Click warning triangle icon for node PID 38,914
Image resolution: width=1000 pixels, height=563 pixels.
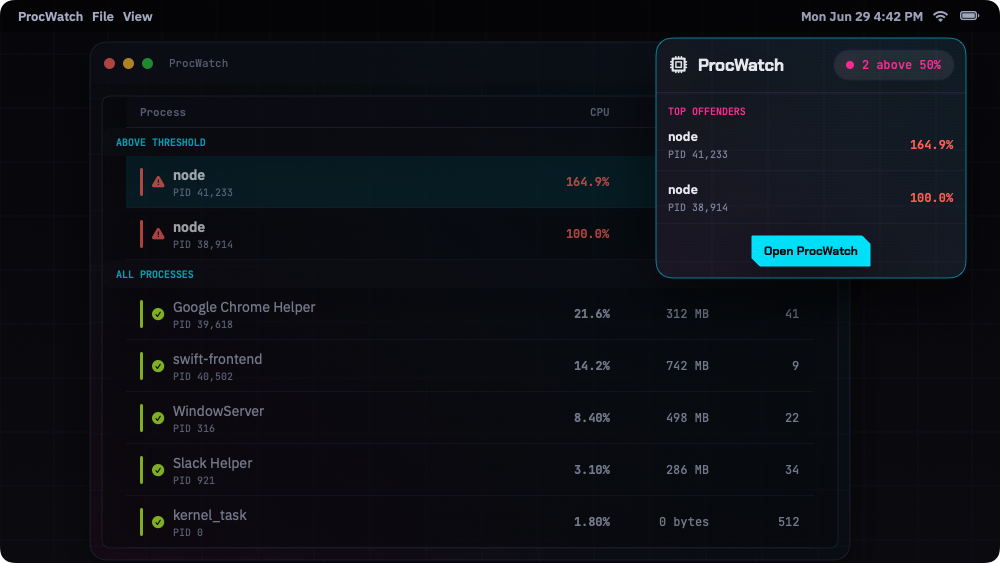click(x=158, y=234)
